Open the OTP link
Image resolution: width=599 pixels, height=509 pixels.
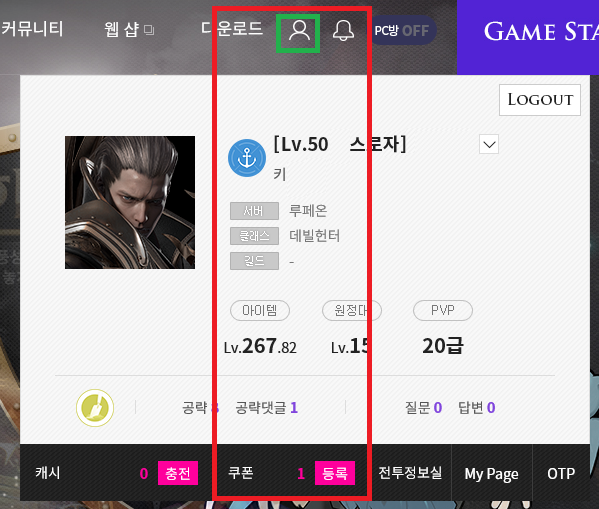(x=561, y=473)
